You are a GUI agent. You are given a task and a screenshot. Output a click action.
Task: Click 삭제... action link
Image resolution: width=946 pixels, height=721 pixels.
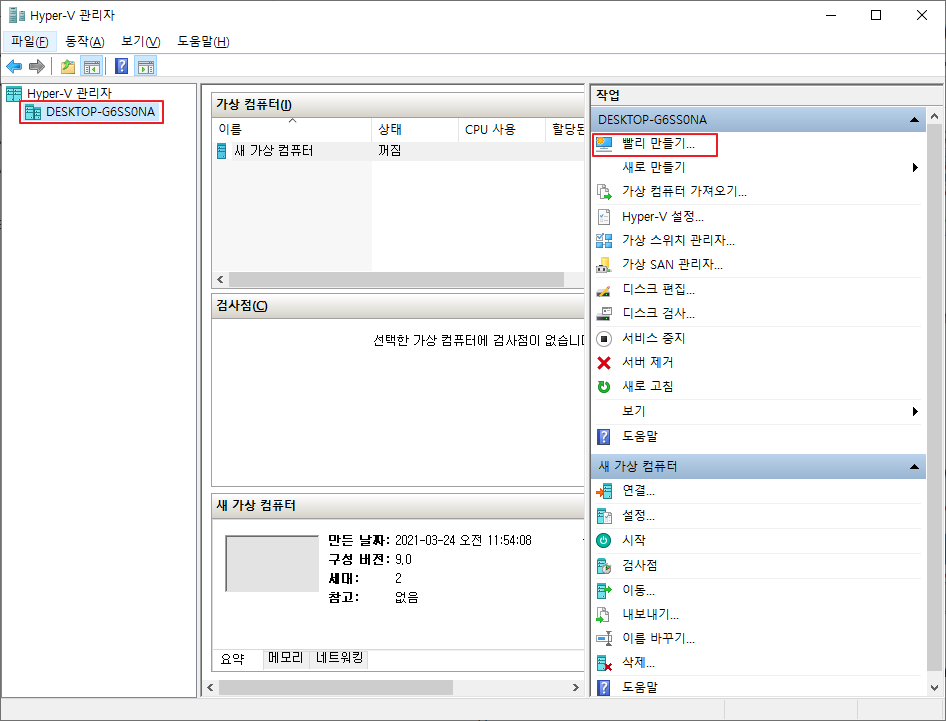coord(638,662)
